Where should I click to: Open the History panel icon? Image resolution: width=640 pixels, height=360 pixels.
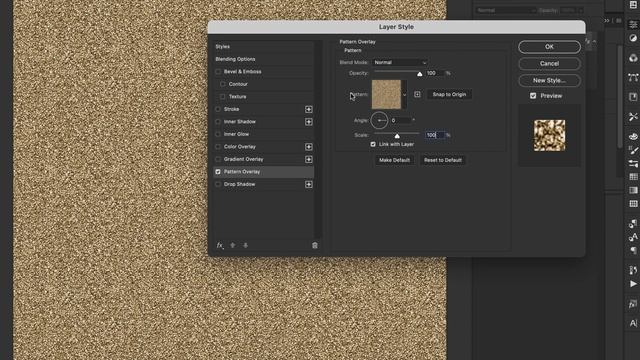[x=633, y=270]
